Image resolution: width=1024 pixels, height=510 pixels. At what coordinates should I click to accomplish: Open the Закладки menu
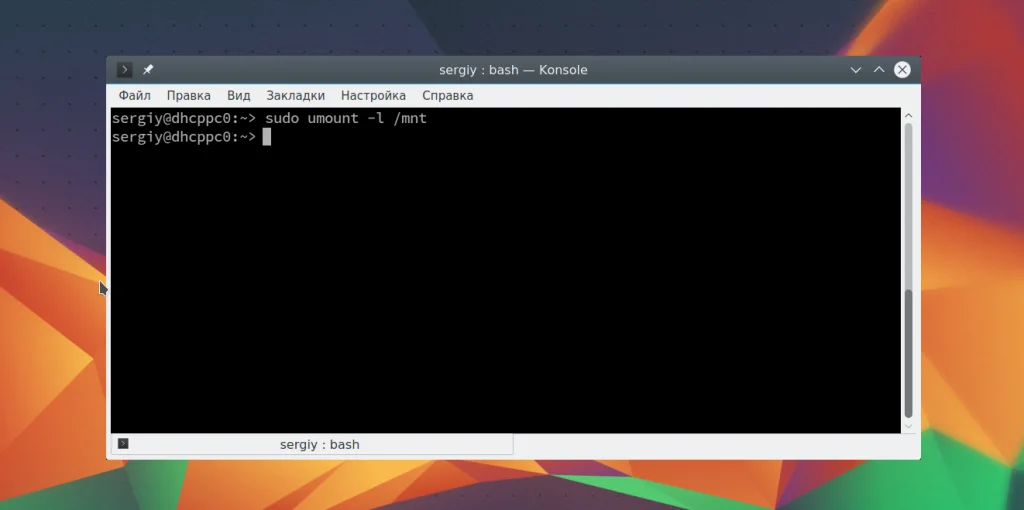point(295,95)
